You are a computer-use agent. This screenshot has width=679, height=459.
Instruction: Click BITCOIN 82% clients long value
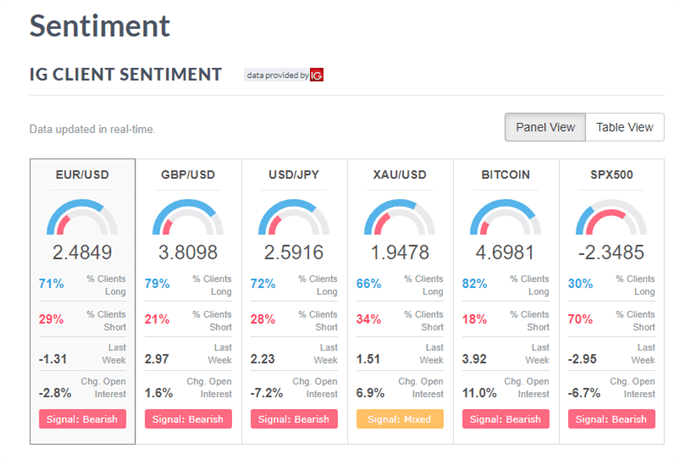point(475,284)
